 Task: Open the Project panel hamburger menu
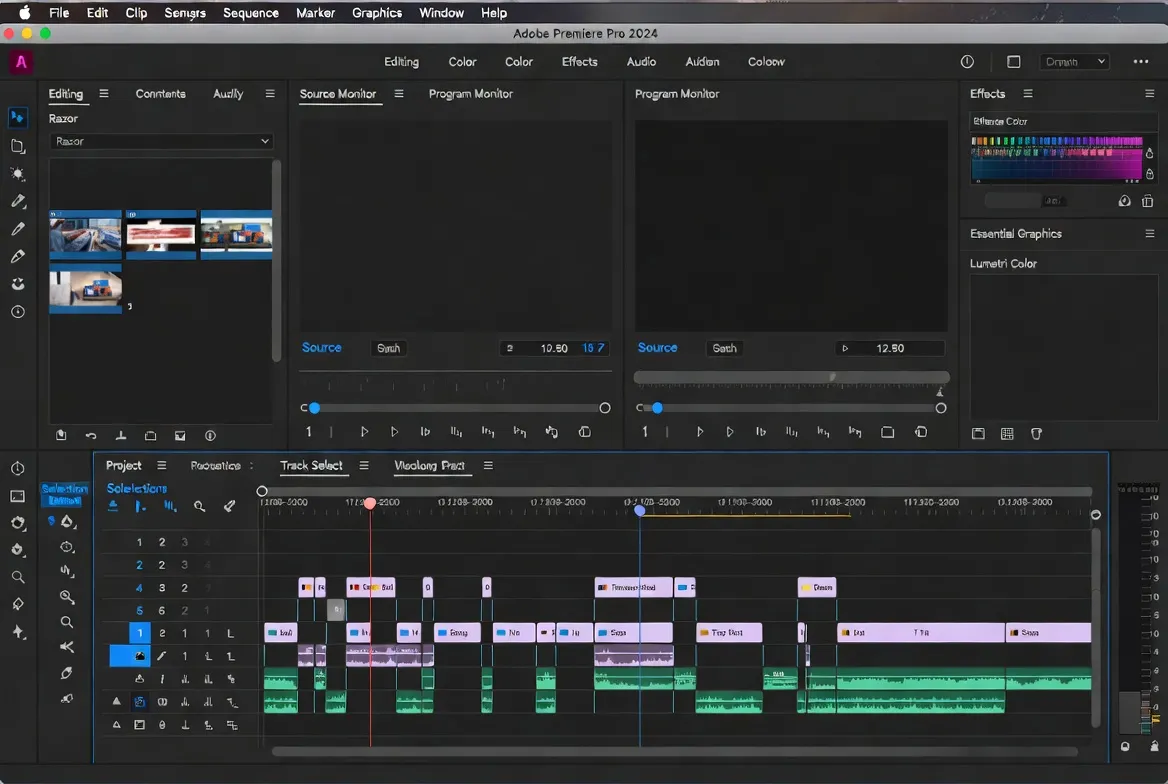[162, 465]
